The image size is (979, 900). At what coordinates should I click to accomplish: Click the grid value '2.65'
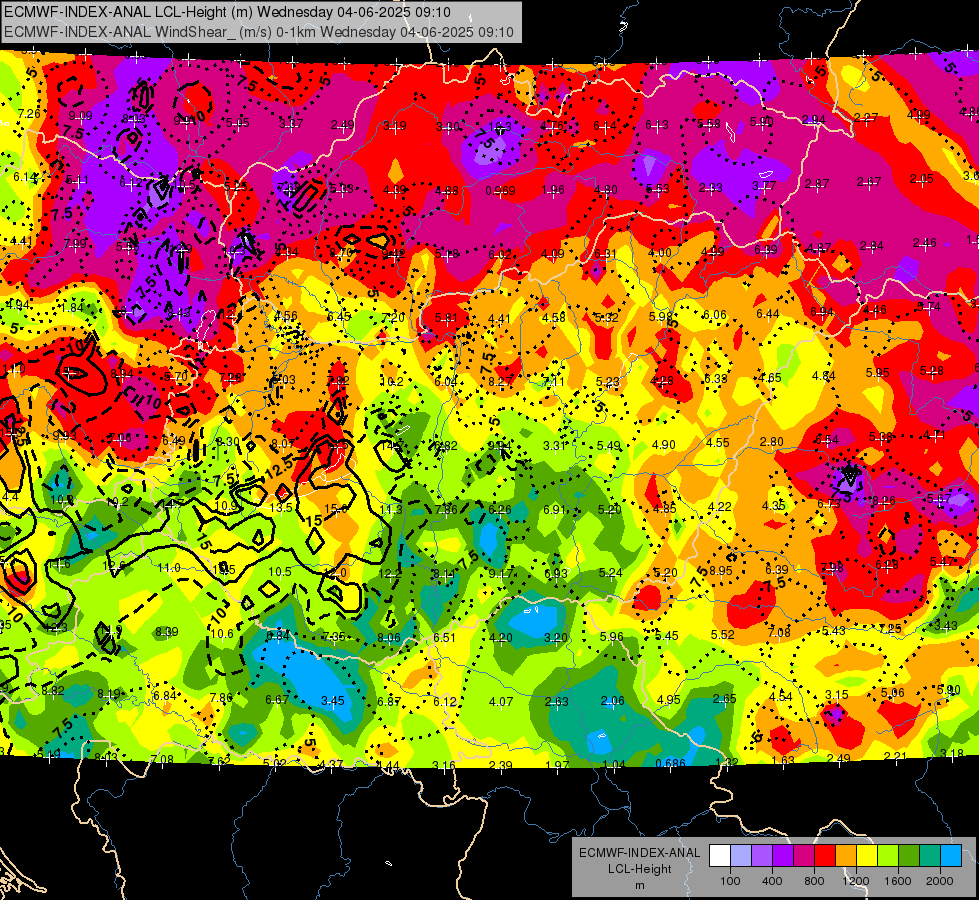tap(724, 699)
